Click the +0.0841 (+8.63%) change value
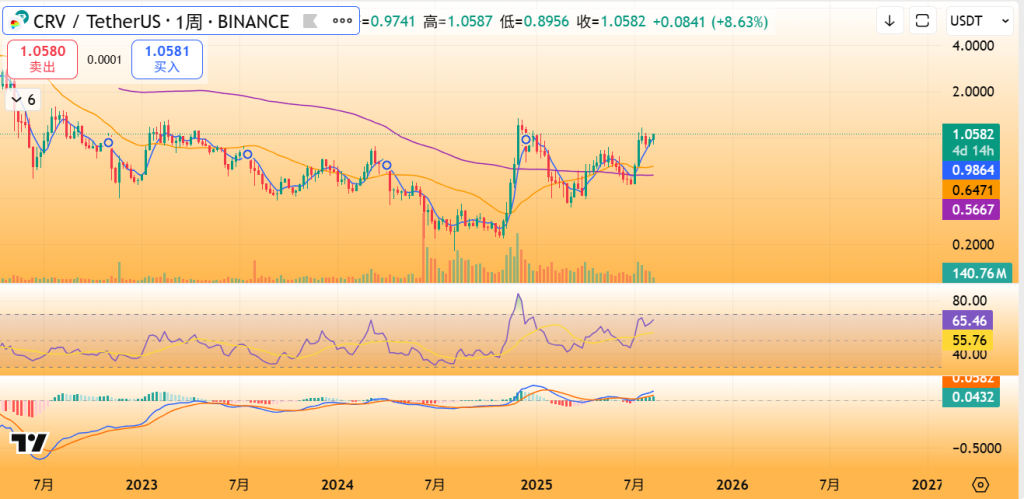Viewport: 1024px width, 499px height. click(x=711, y=22)
